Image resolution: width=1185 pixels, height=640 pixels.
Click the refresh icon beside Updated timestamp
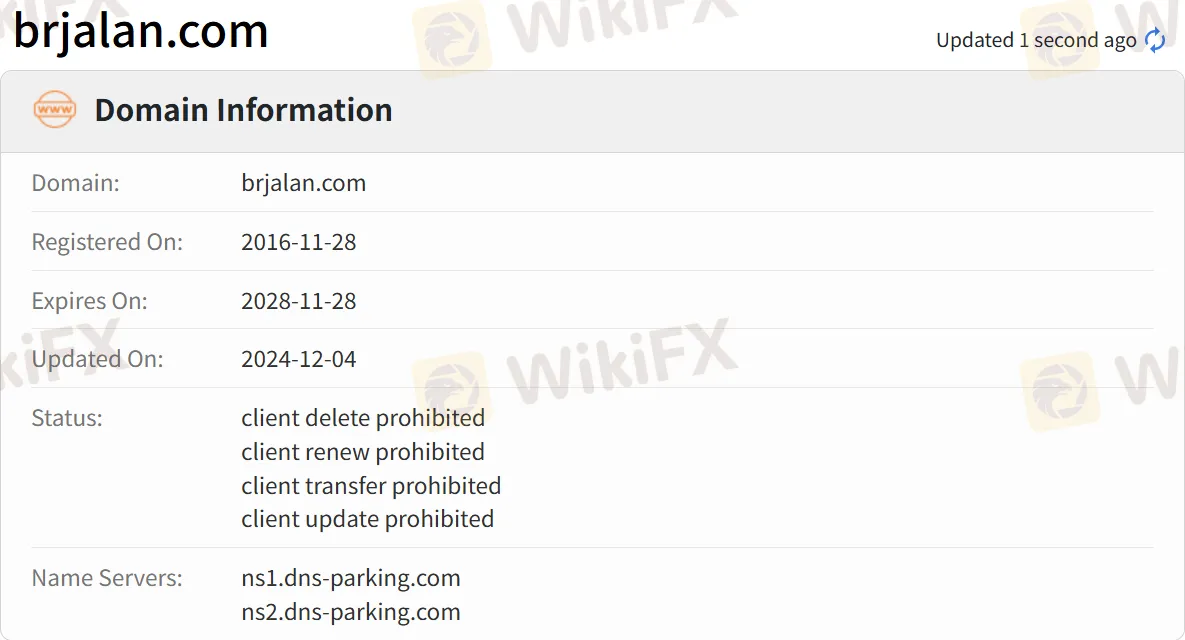click(x=1155, y=40)
